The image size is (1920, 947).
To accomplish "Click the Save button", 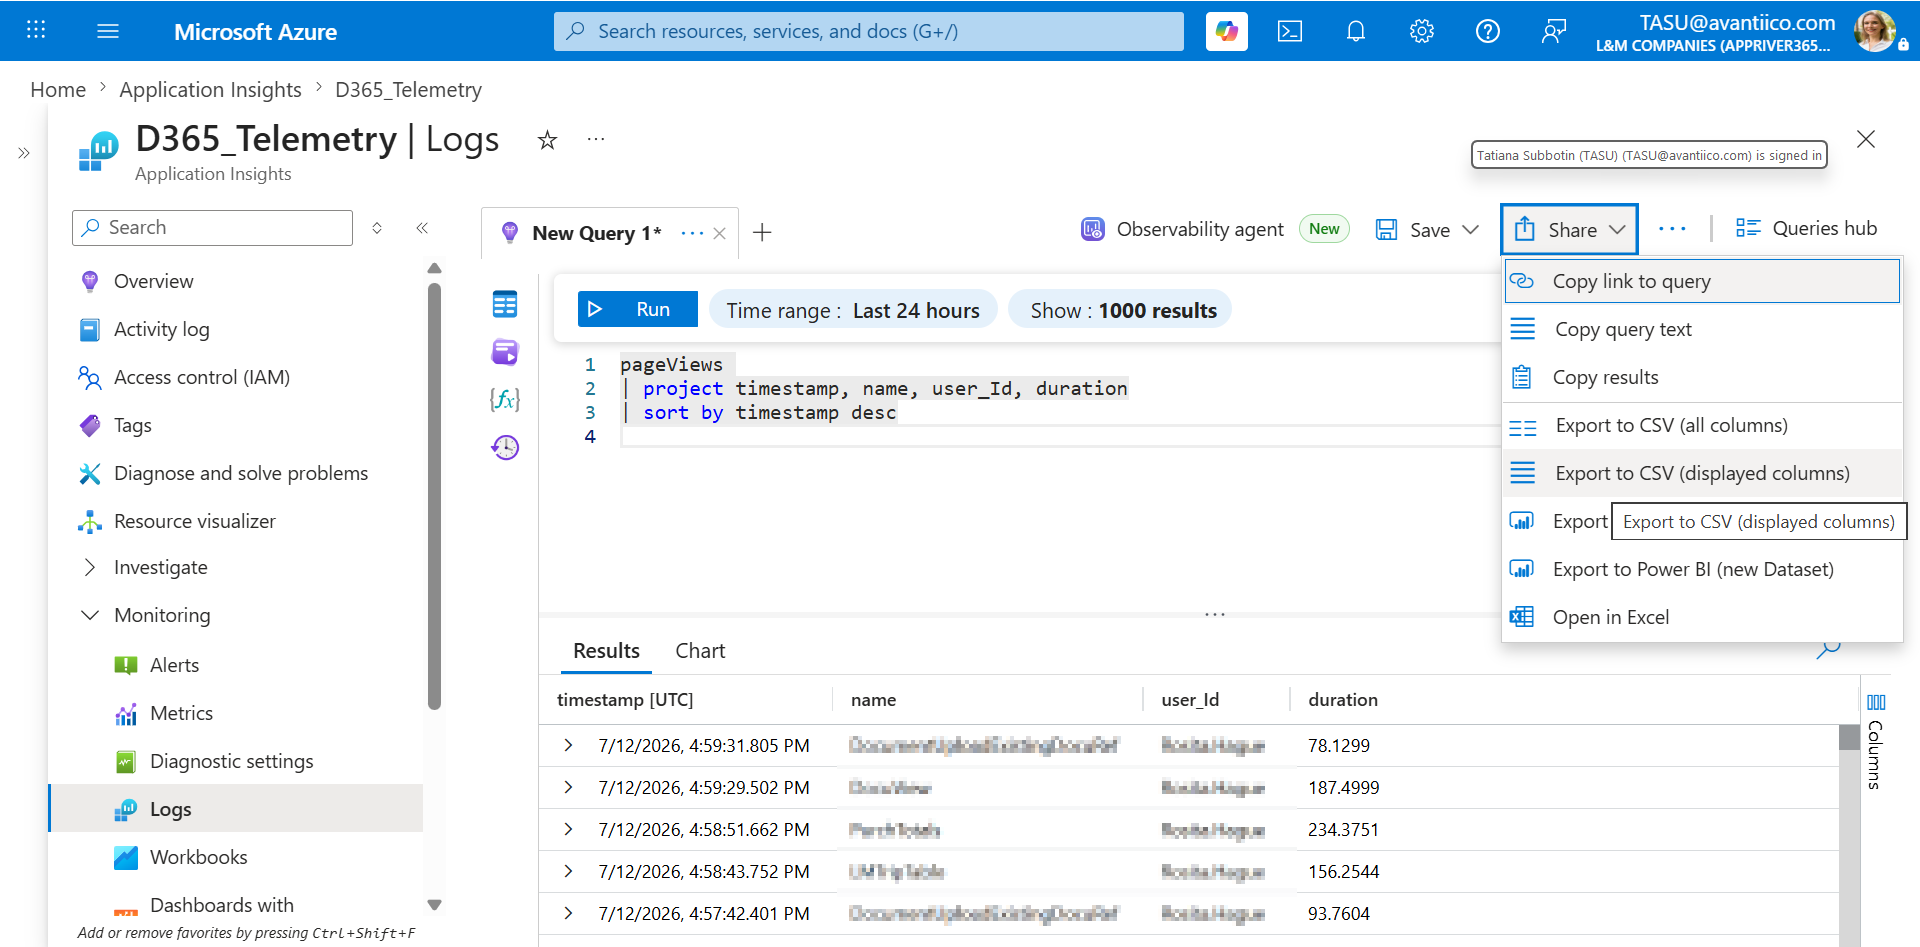I will pyautogui.click(x=1412, y=230).
